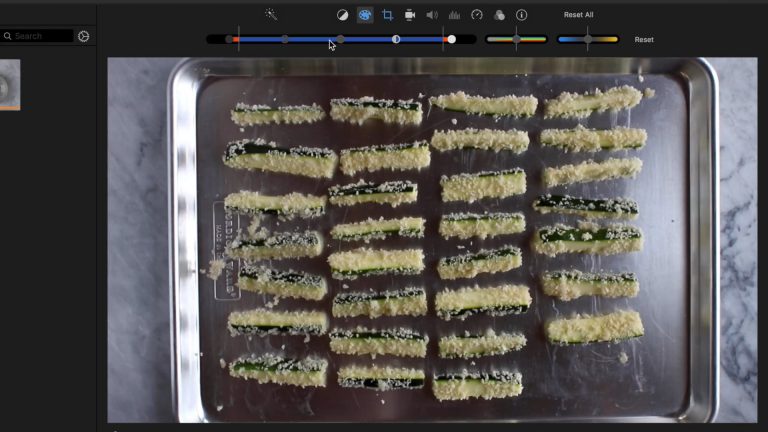
Task: Click the white highlights handle on multi-slider
Action: (x=452, y=39)
